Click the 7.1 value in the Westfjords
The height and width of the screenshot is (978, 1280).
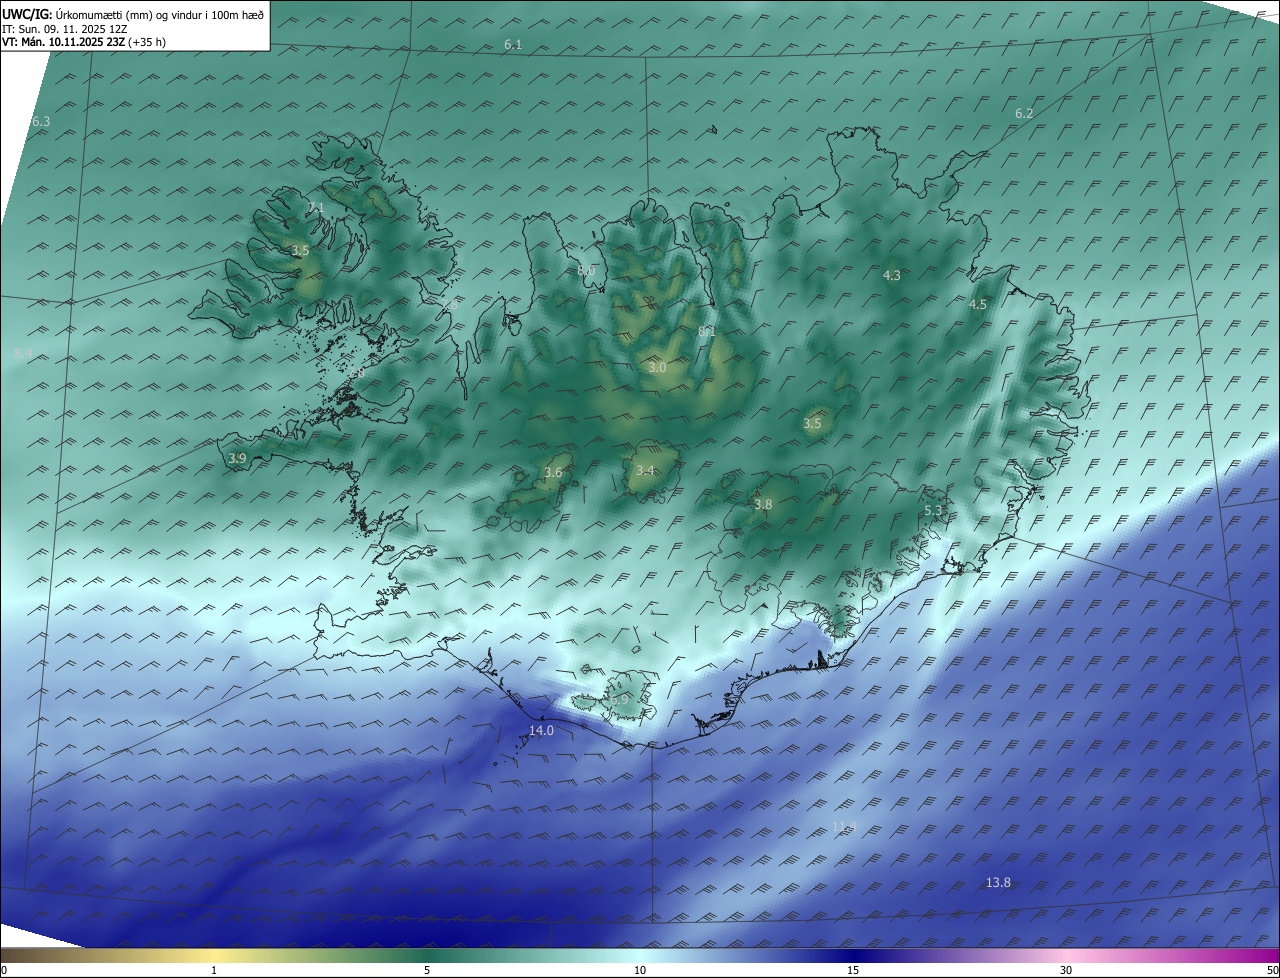(x=316, y=208)
